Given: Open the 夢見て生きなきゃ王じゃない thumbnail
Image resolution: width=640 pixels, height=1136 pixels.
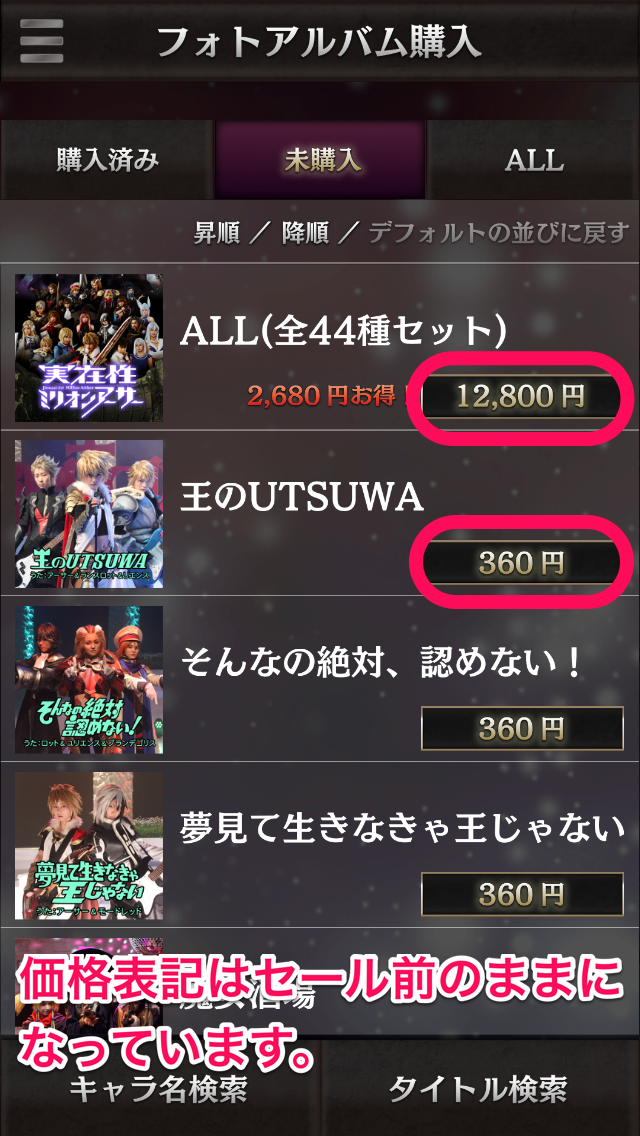Looking at the screenshot, I should click(88, 845).
